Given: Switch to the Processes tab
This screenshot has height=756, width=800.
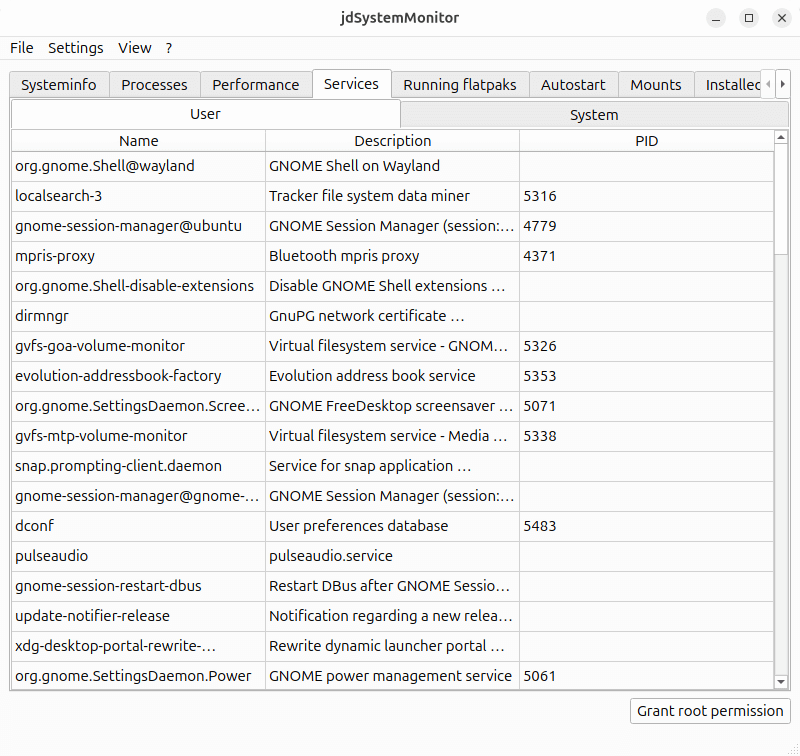Looking at the screenshot, I should pyautogui.click(x=154, y=85).
